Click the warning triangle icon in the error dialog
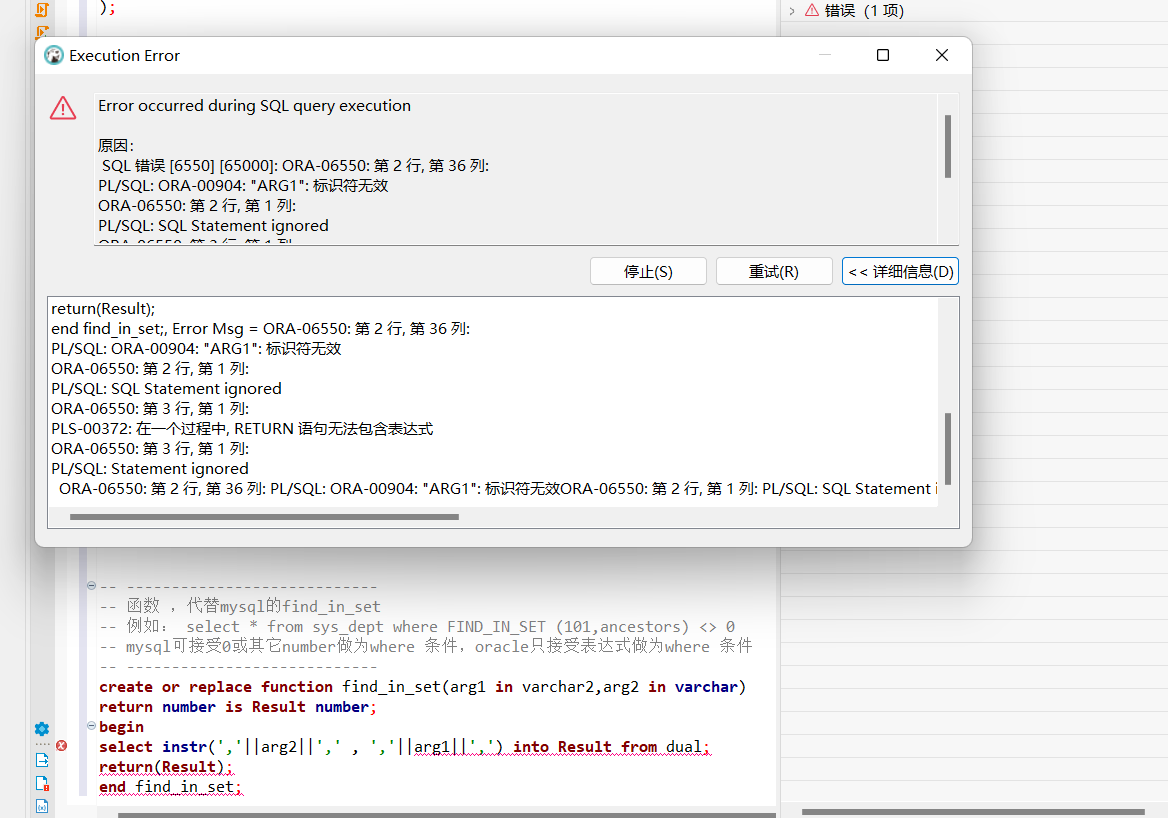 coord(63,110)
